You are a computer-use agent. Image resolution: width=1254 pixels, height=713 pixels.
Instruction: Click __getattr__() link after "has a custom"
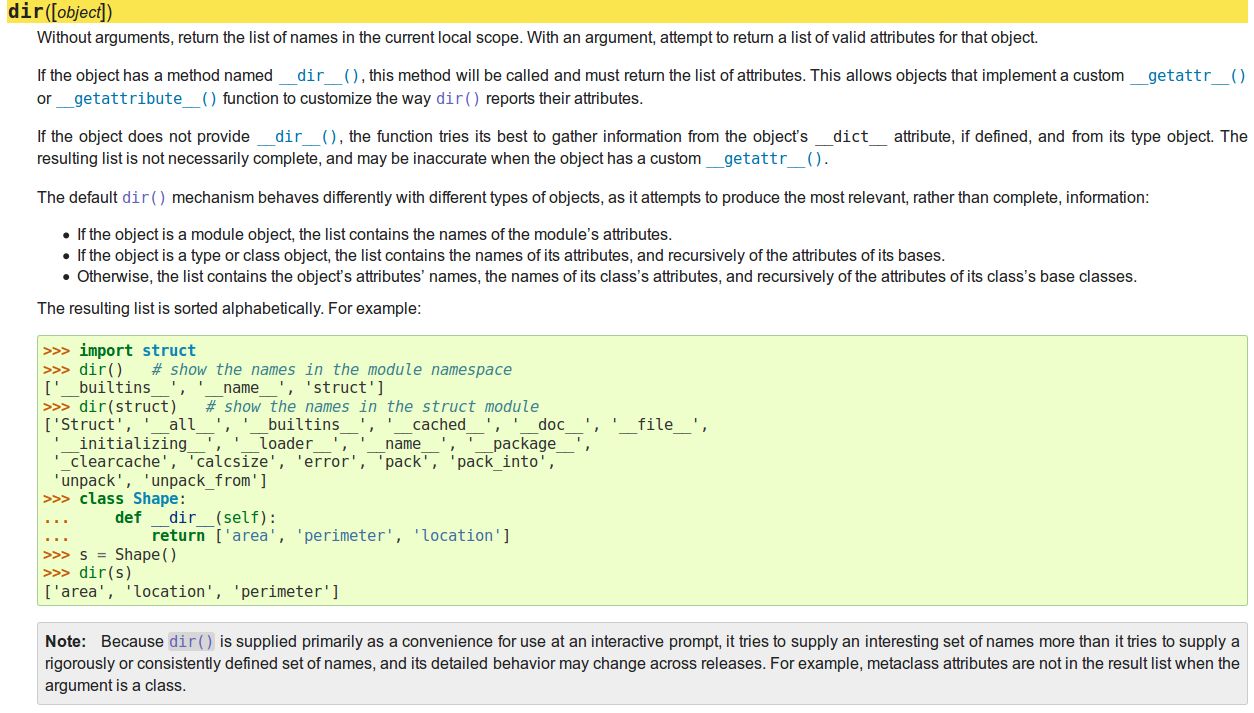766,159
